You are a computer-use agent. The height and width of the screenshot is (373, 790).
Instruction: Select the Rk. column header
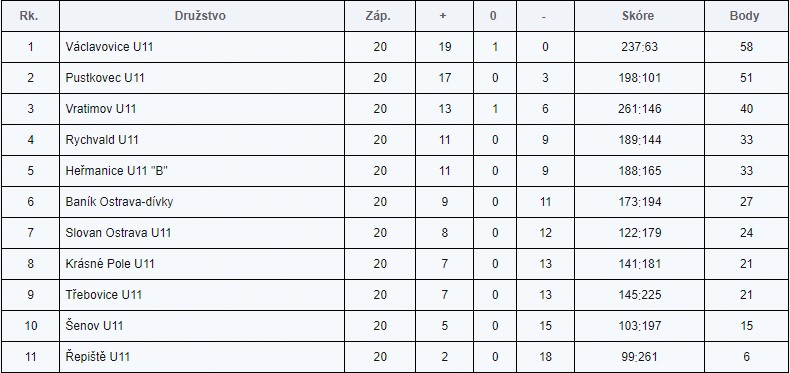(x=29, y=16)
